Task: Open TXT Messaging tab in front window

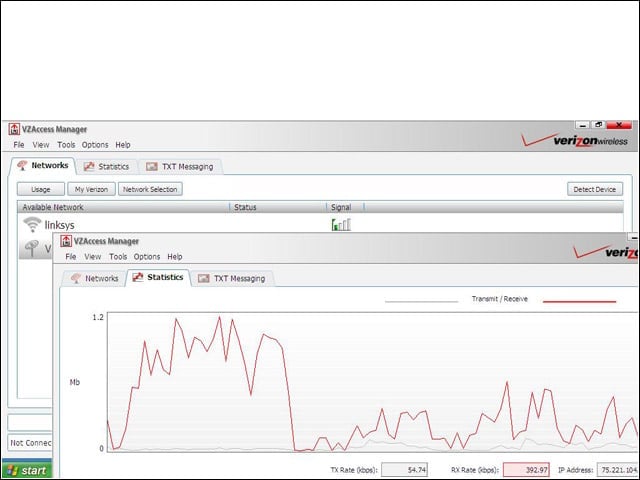Action: [232, 278]
